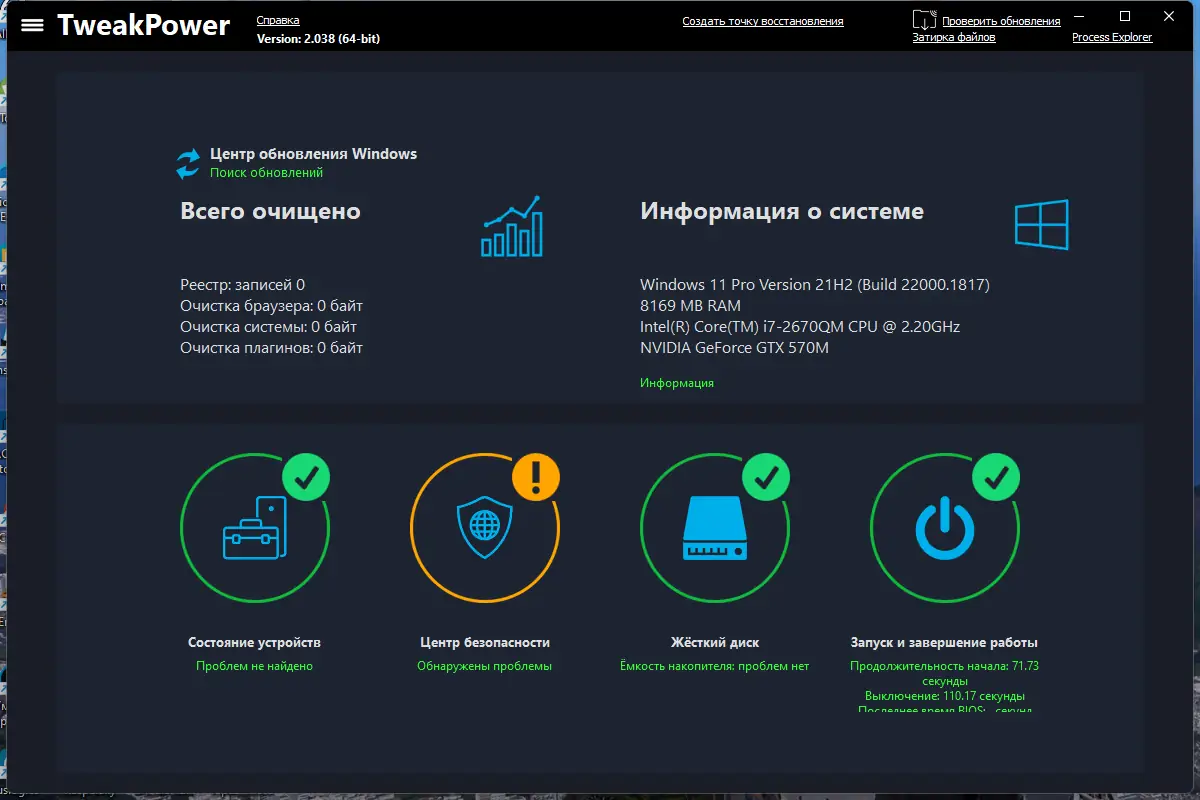Click the Продолжительность начала: 71.73 секунды text
This screenshot has width=1200, height=800.
coord(944,673)
